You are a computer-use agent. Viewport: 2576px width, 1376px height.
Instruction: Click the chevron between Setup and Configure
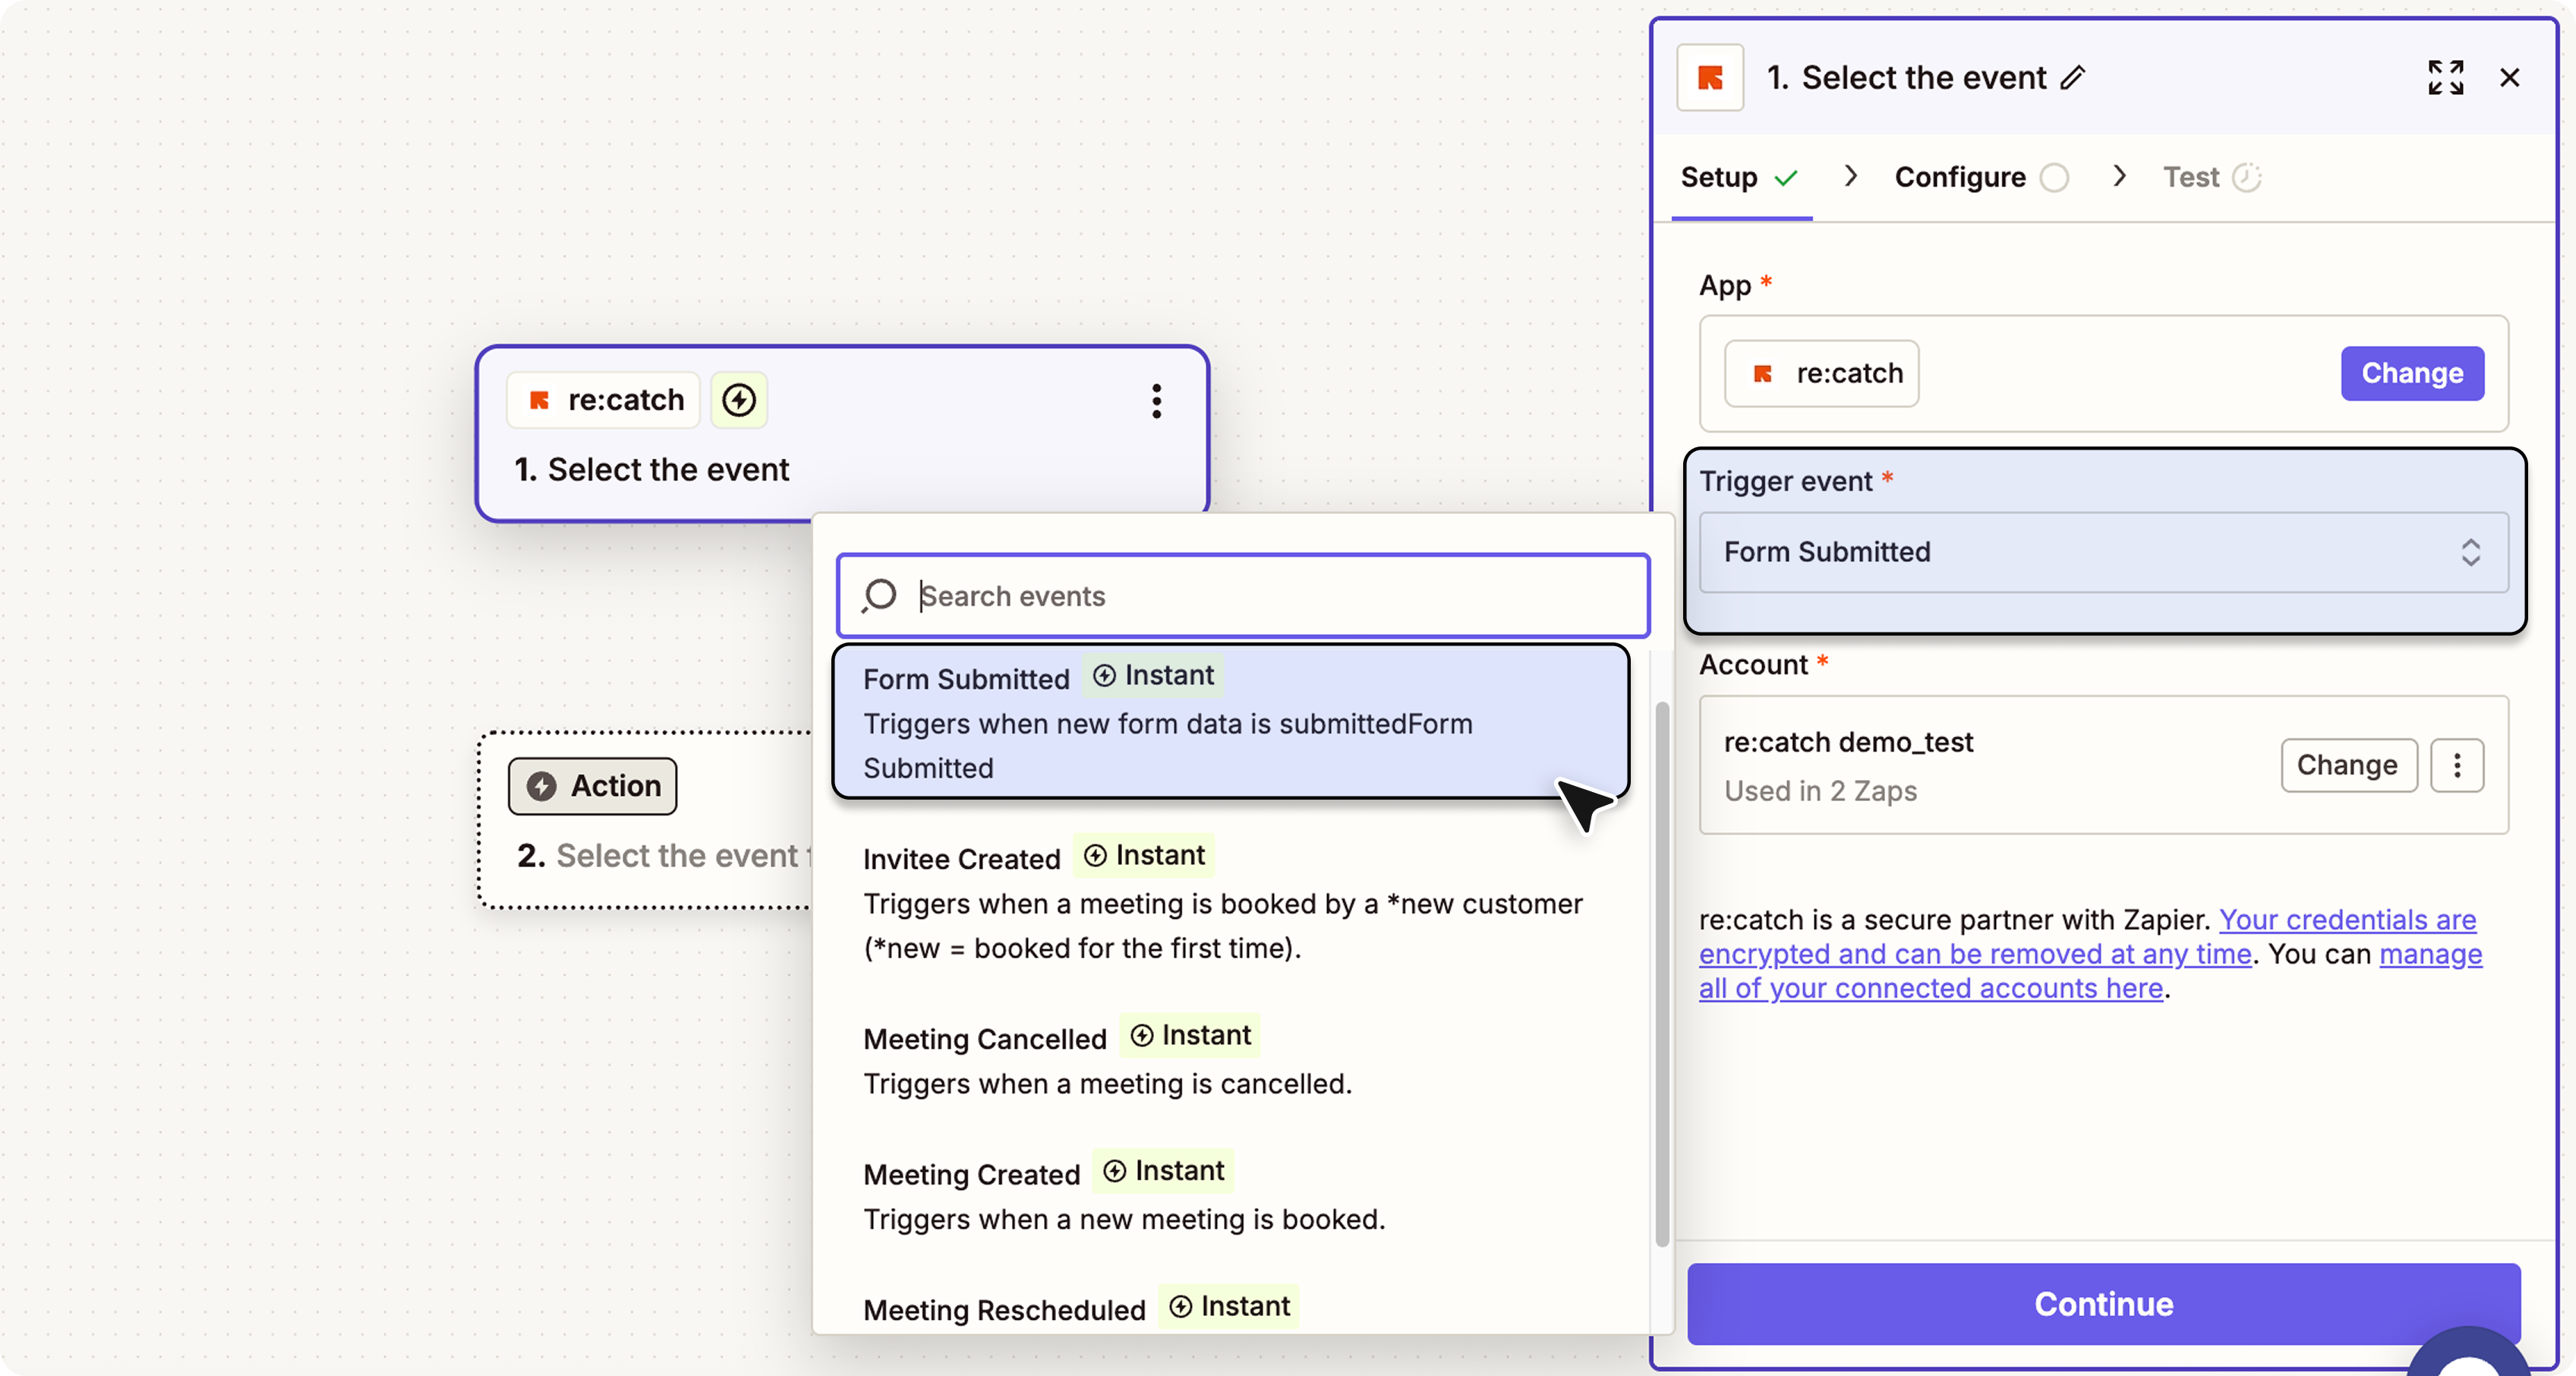click(x=1850, y=176)
